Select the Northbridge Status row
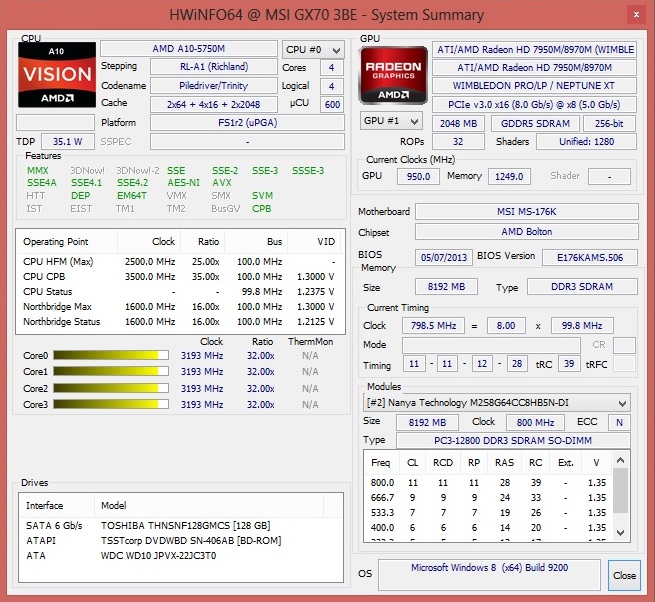 [180, 322]
